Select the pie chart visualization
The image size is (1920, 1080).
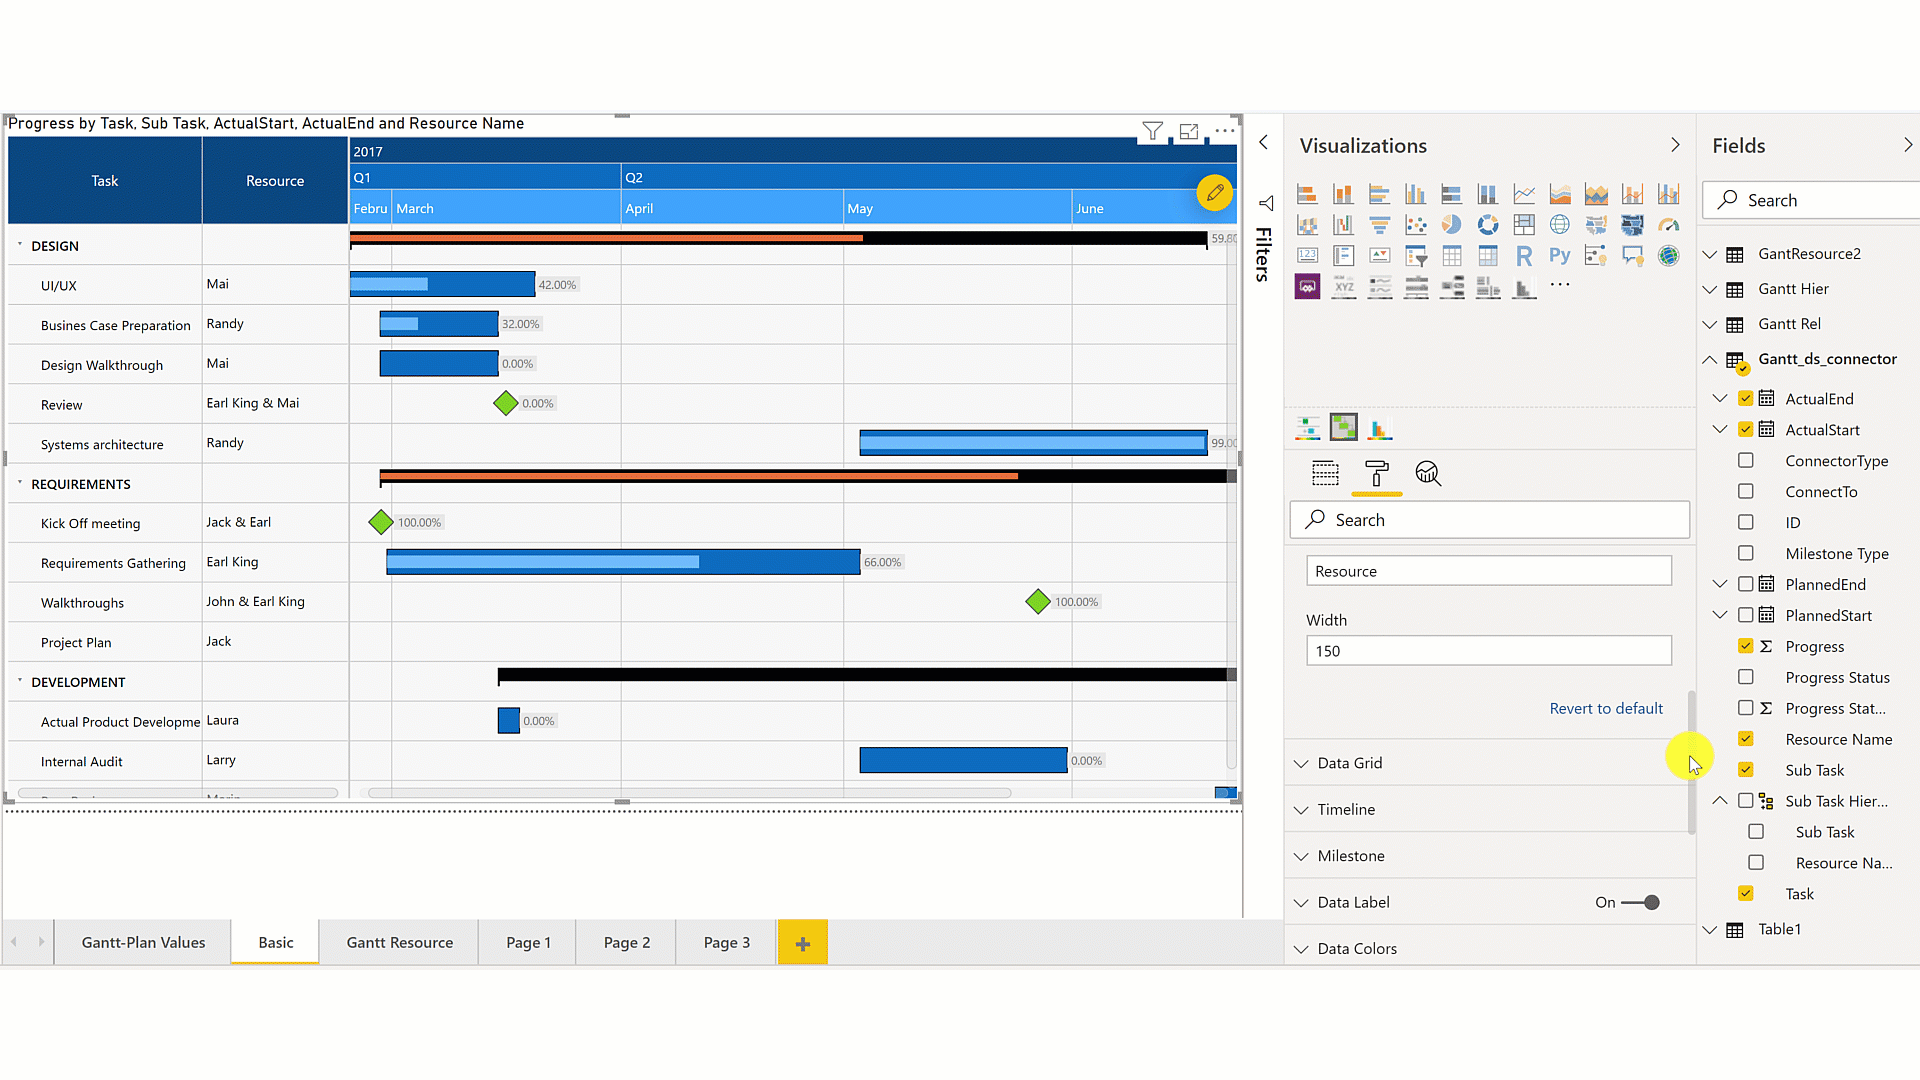click(x=1451, y=225)
